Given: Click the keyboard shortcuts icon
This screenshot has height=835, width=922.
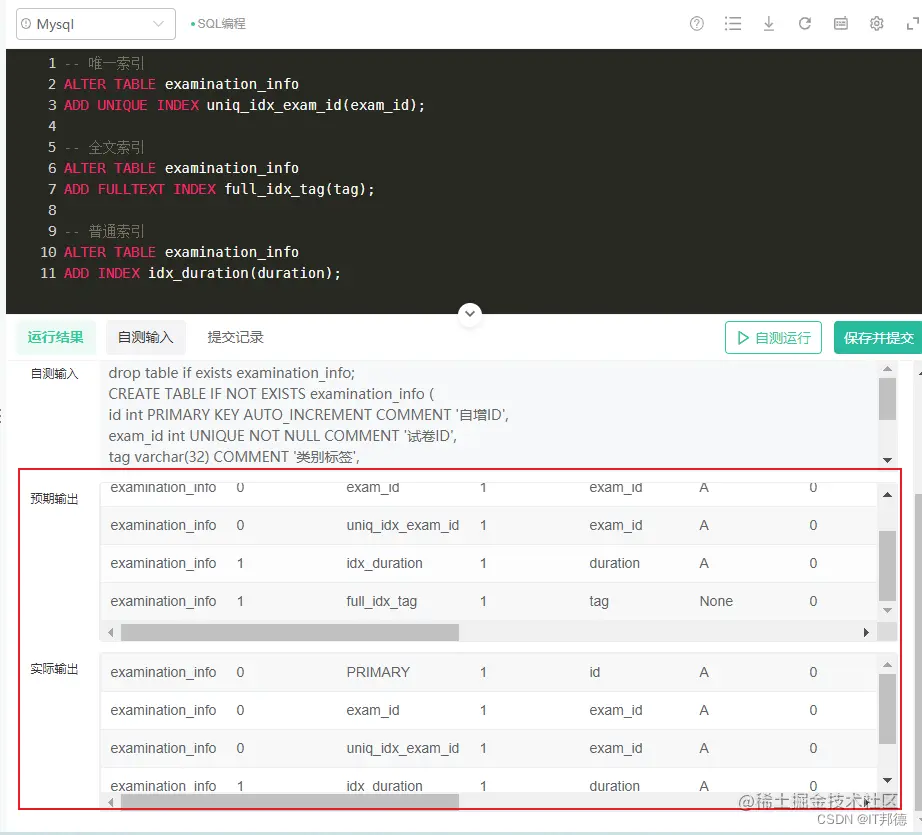Looking at the screenshot, I should 841,24.
